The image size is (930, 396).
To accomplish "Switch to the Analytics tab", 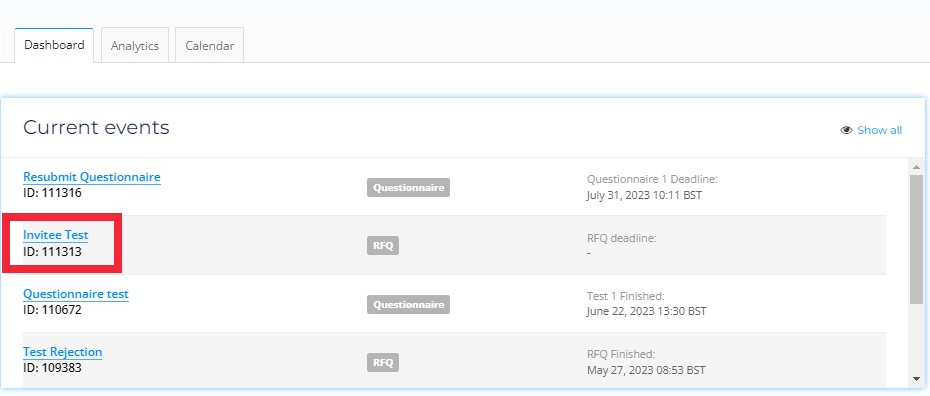I will coord(135,46).
